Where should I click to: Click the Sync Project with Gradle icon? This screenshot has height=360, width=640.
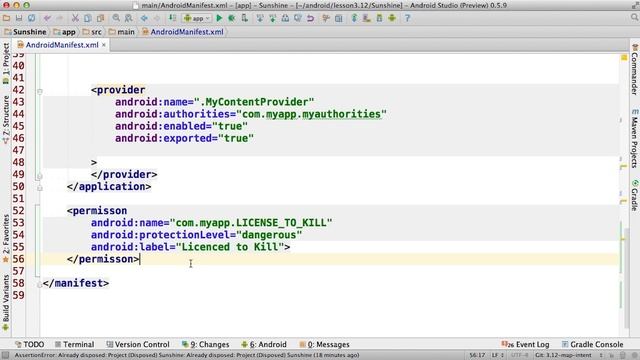(x=354, y=18)
